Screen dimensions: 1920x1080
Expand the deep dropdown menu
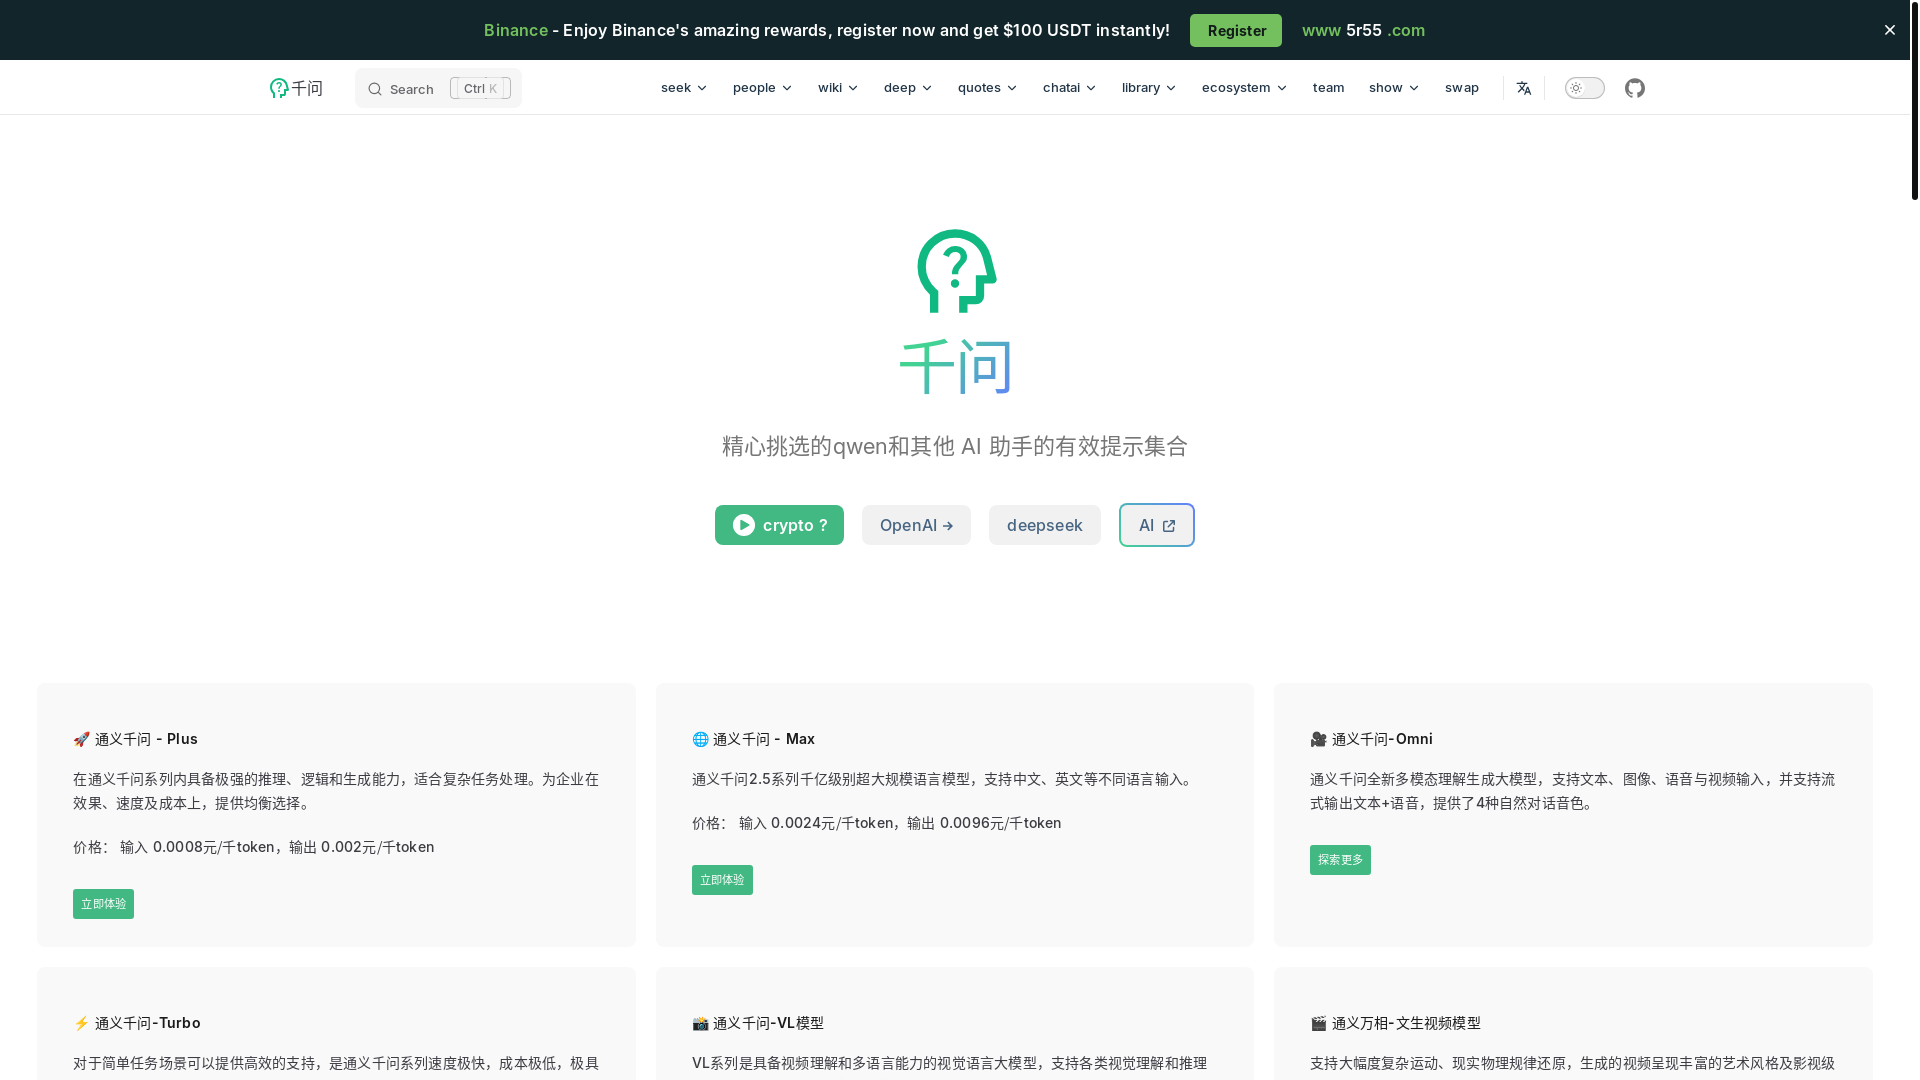pos(908,88)
